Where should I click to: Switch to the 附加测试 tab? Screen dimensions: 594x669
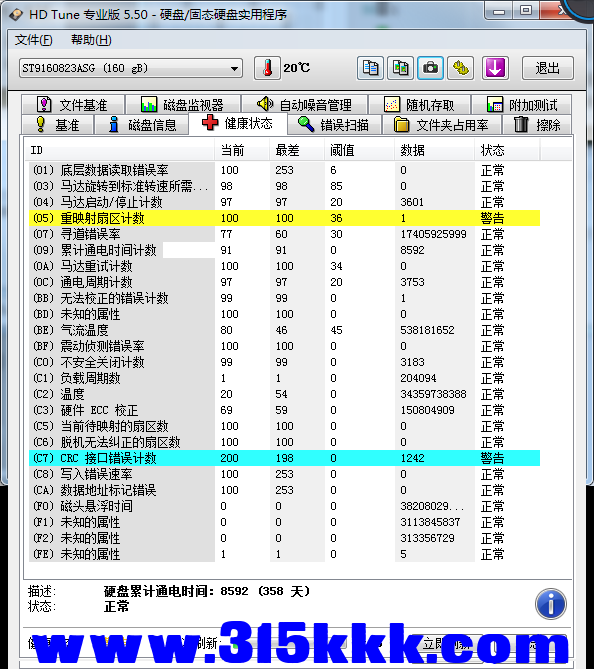[521, 105]
